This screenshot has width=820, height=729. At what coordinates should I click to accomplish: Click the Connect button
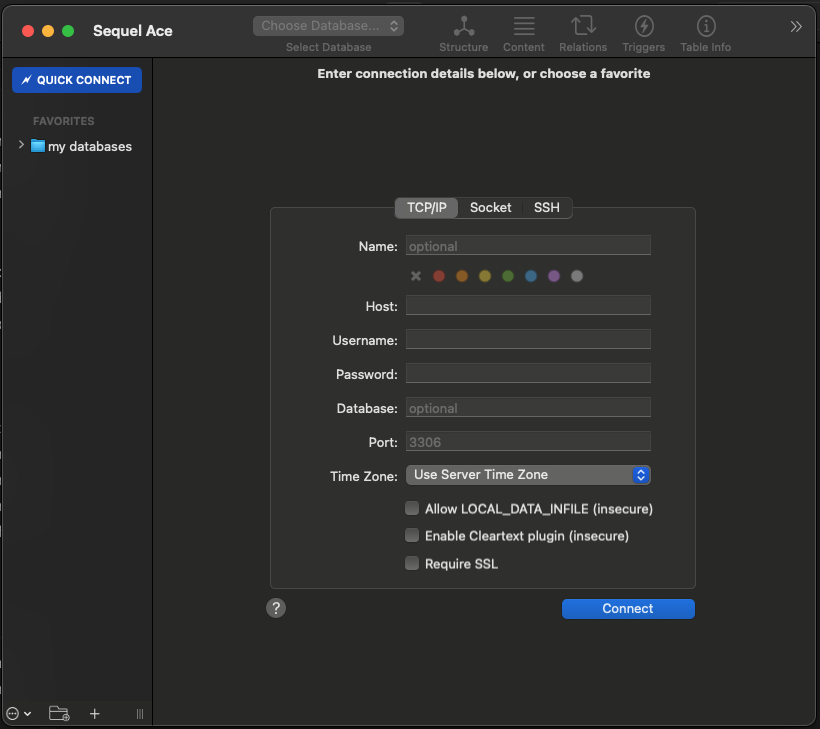(628, 609)
